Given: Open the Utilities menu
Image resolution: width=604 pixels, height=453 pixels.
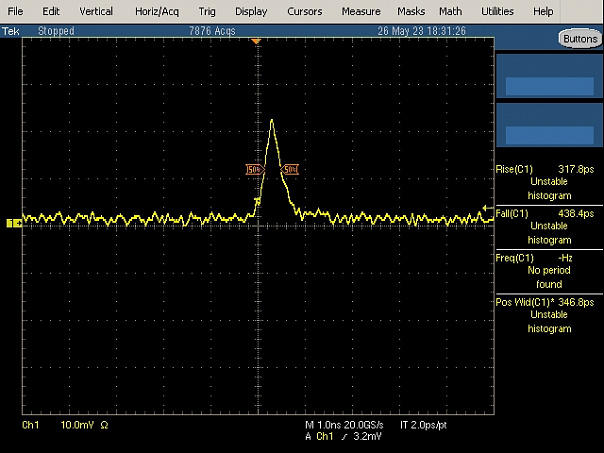Looking at the screenshot, I should click(497, 12).
